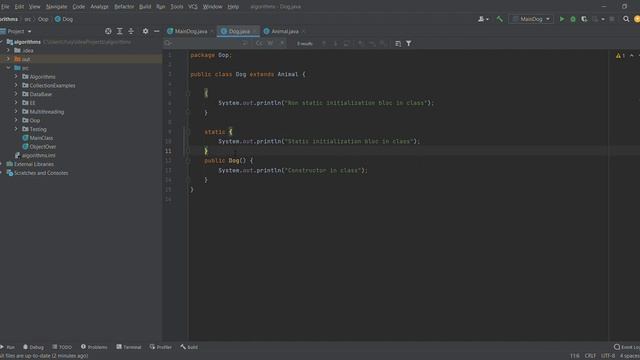Viewport: 640px width, 360px height.
Task: Open the Navigate menu
Action: [56, 7]
